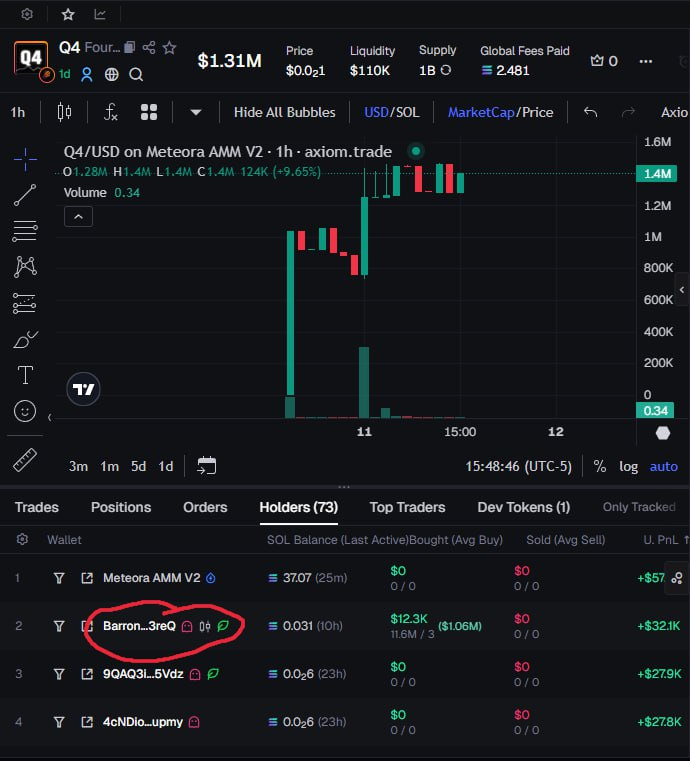Select the horizontal lines Fibonacci tool
Screen dimensions: 690x761
(x=25, y=231)
